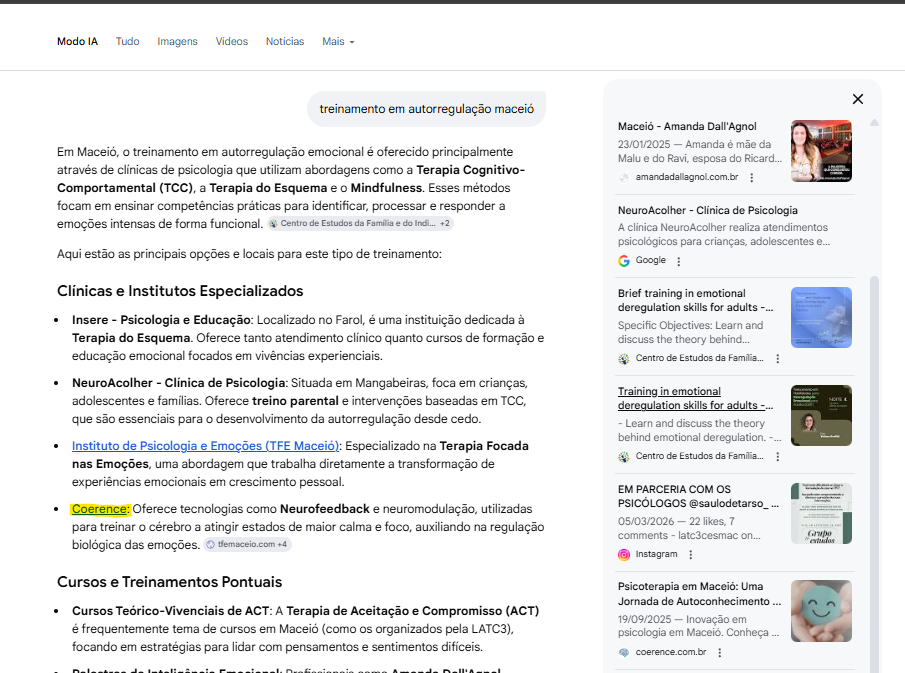Click side panel scrollbar thumb
The height and width of the screenshot is (673, 905).
tap(874, 473)
